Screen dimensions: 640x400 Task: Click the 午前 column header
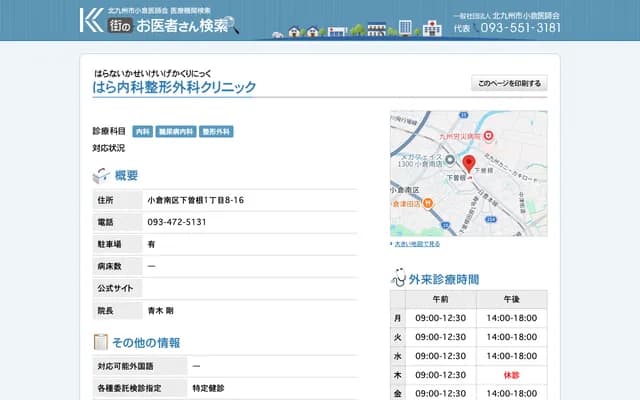coord(440,300)
